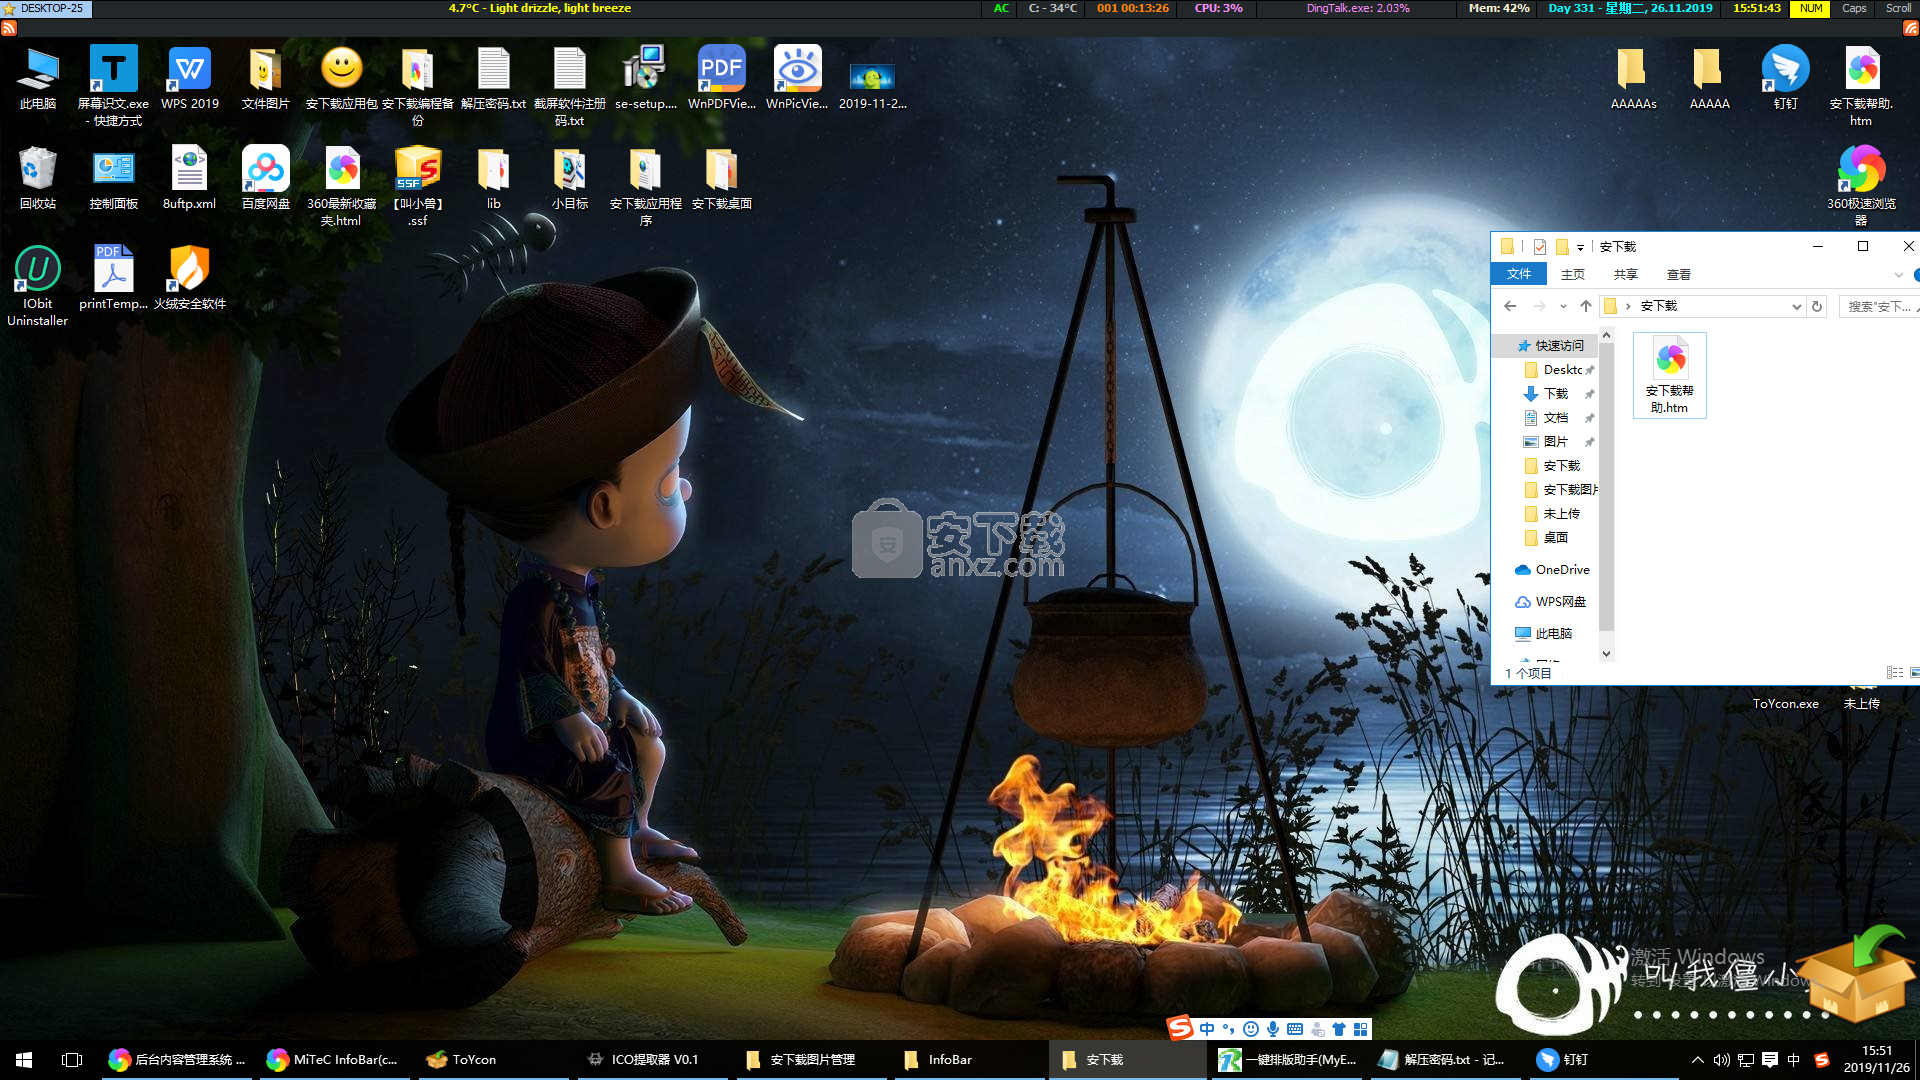1920x1080 pixels.
Task: Click navigation pane scrollbar up arrow
Action: pyautogui.click(x=1606, y=335)
